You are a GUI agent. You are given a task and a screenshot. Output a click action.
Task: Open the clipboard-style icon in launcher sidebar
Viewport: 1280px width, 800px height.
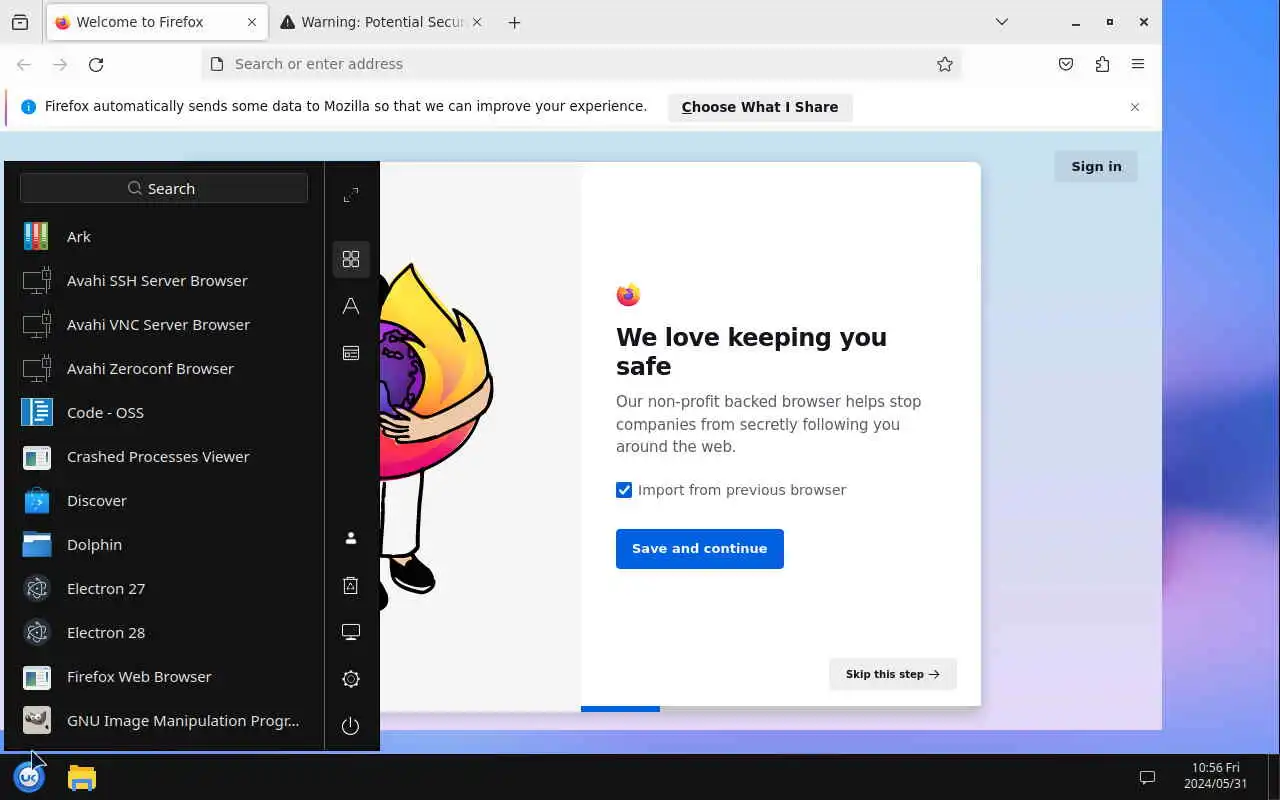point(351,585)
